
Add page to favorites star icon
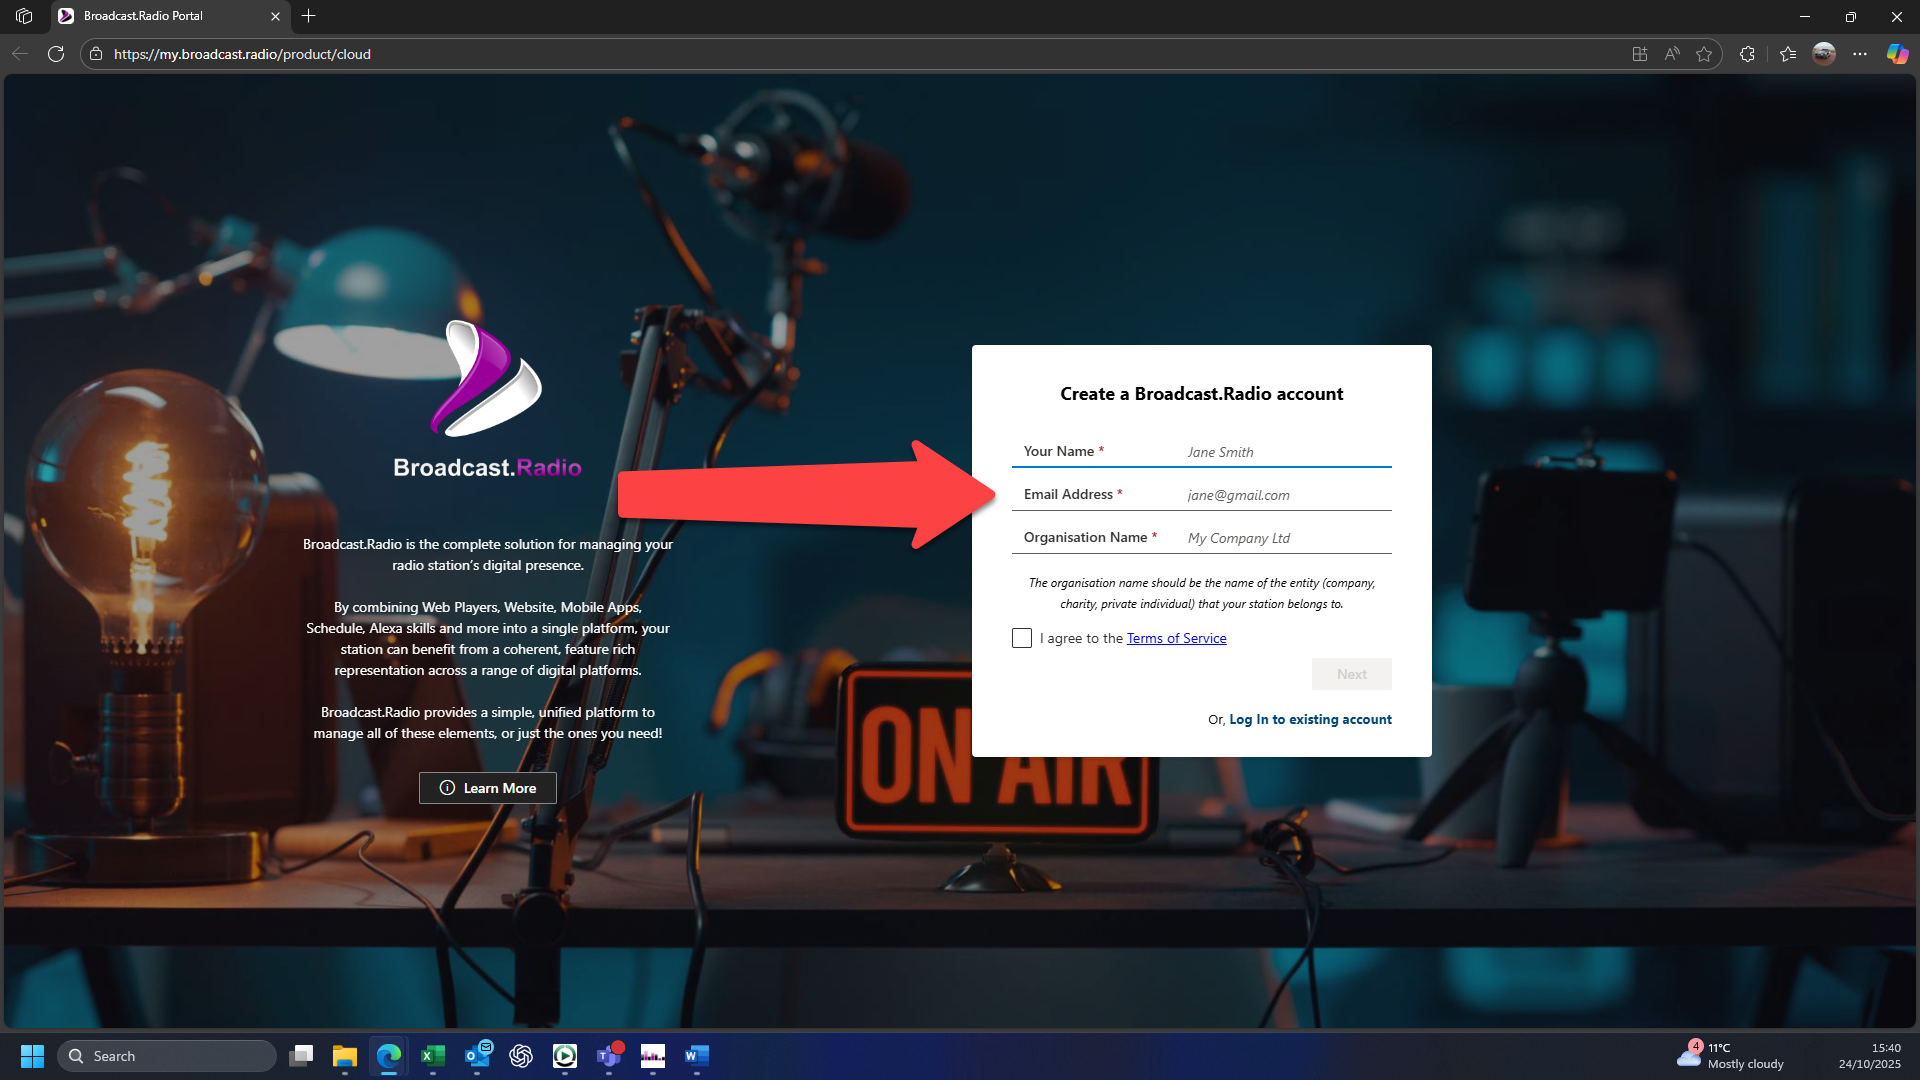(1704, 54)
